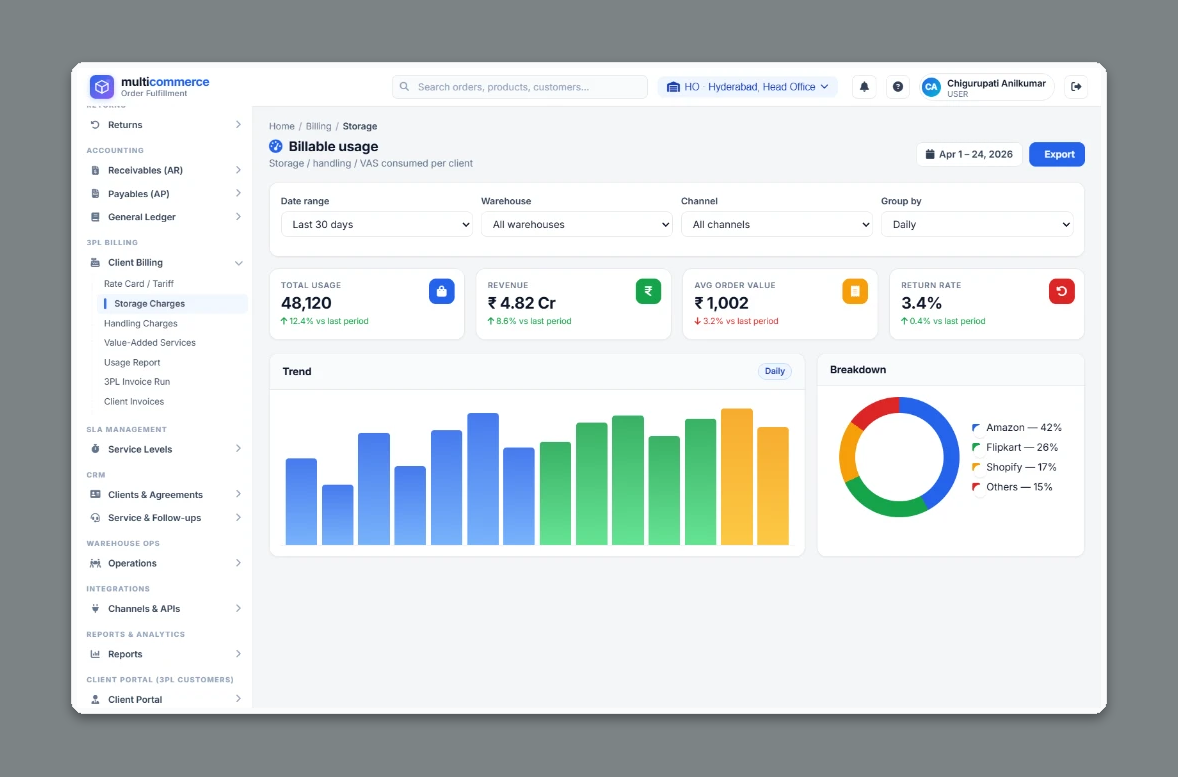Open the Date range dropdown
This screenshot has width=1178, height=777.
[x=376, y=224]
